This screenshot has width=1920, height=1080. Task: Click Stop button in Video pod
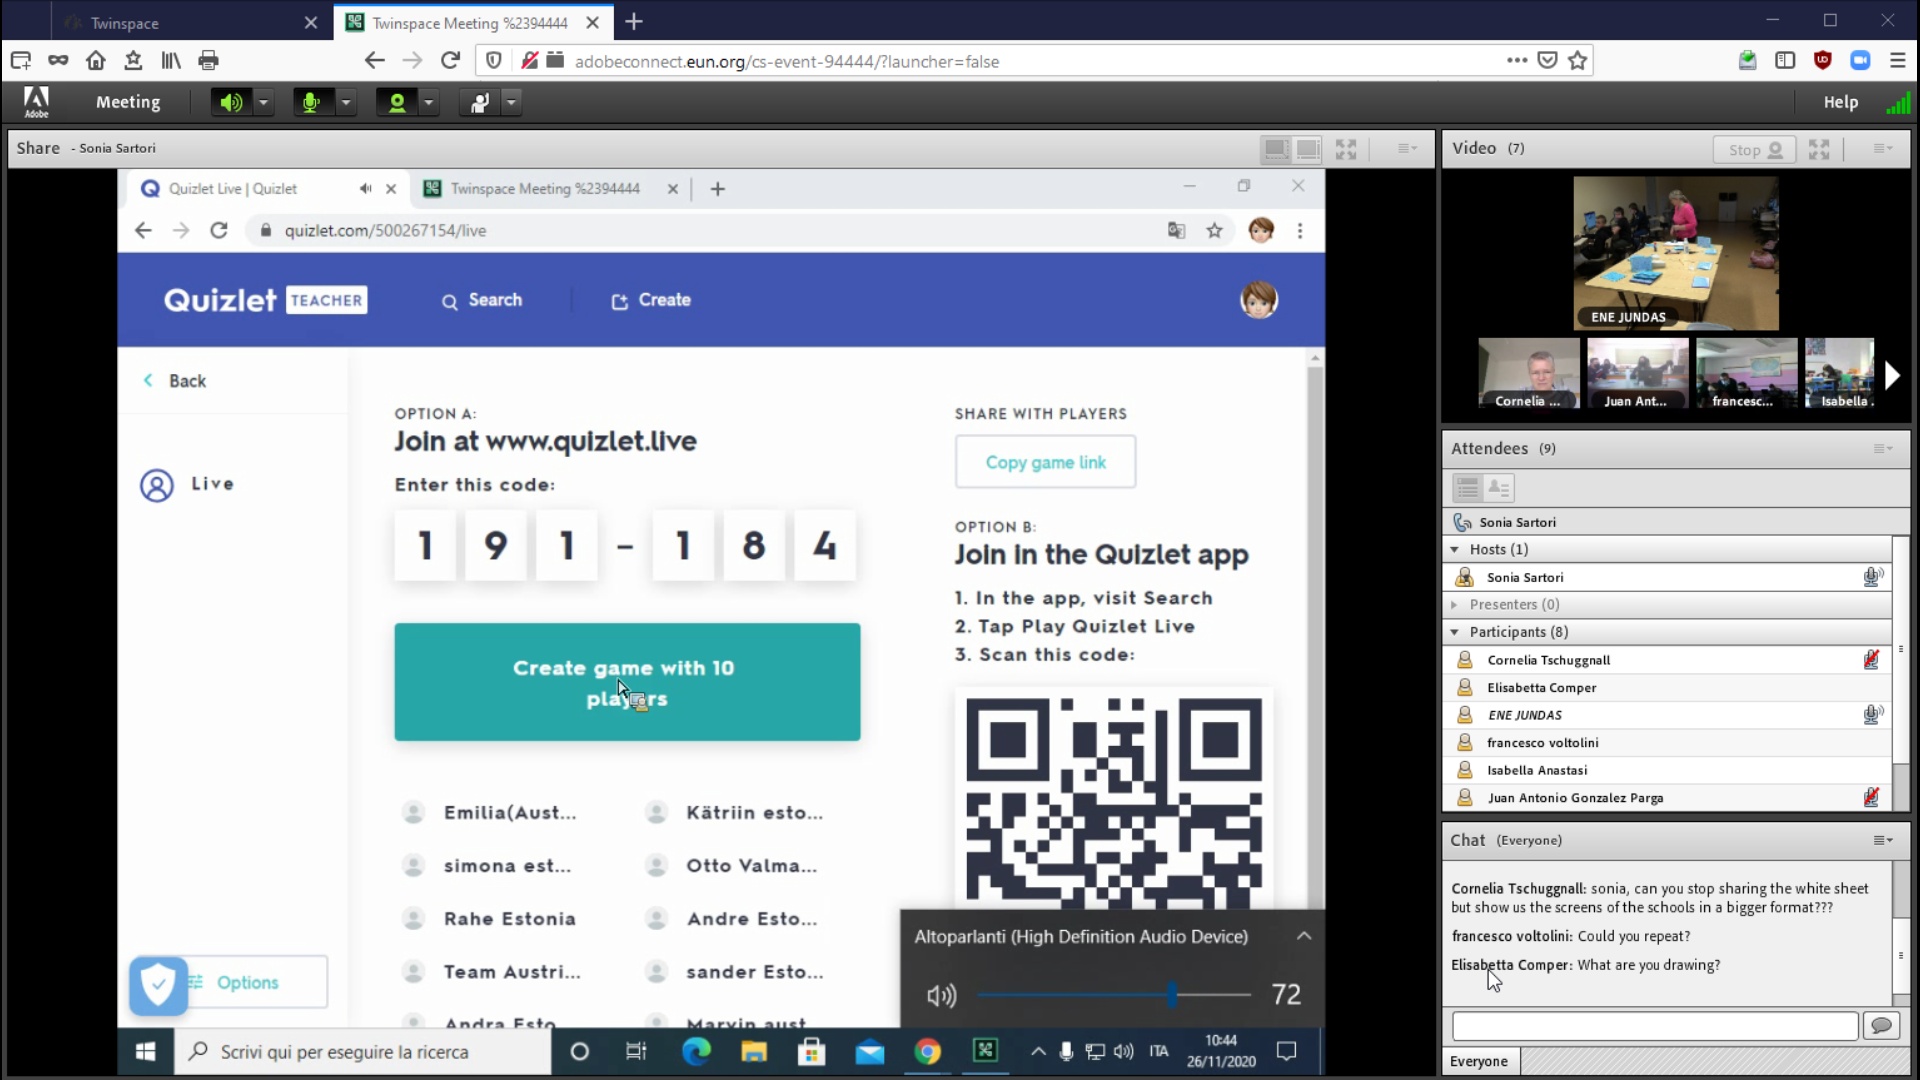point(1754,149)
